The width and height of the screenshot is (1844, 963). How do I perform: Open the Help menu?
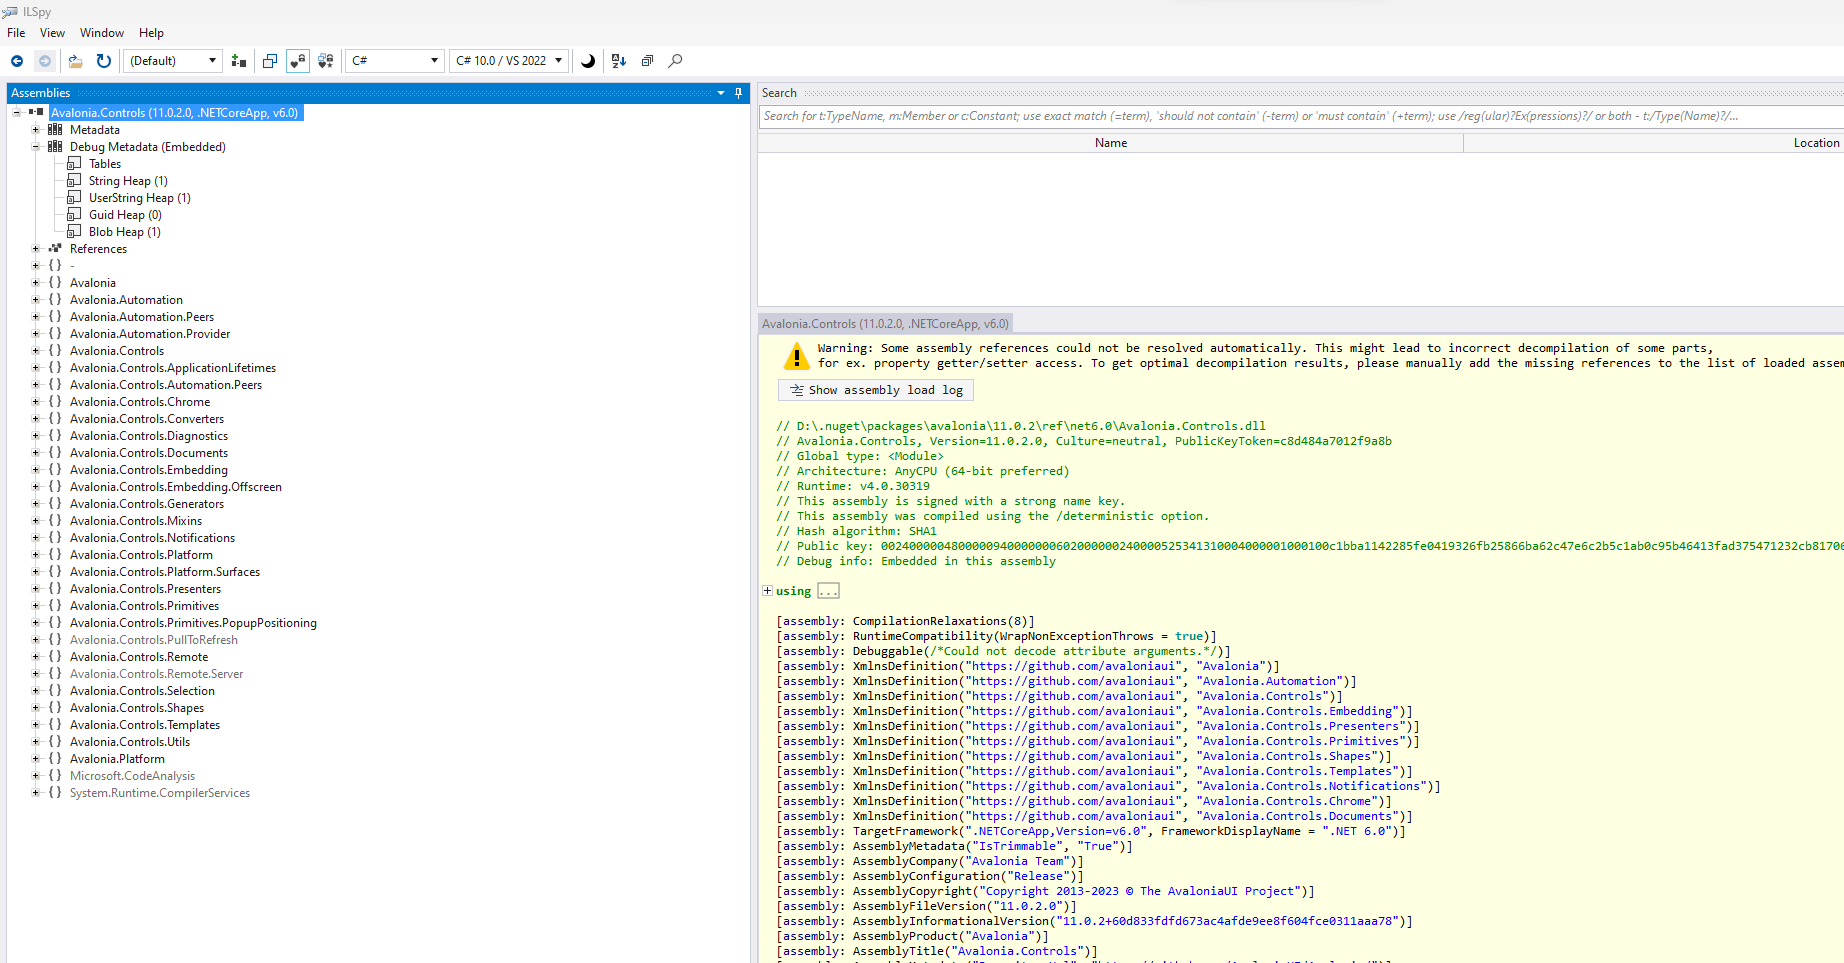(151, 33)
